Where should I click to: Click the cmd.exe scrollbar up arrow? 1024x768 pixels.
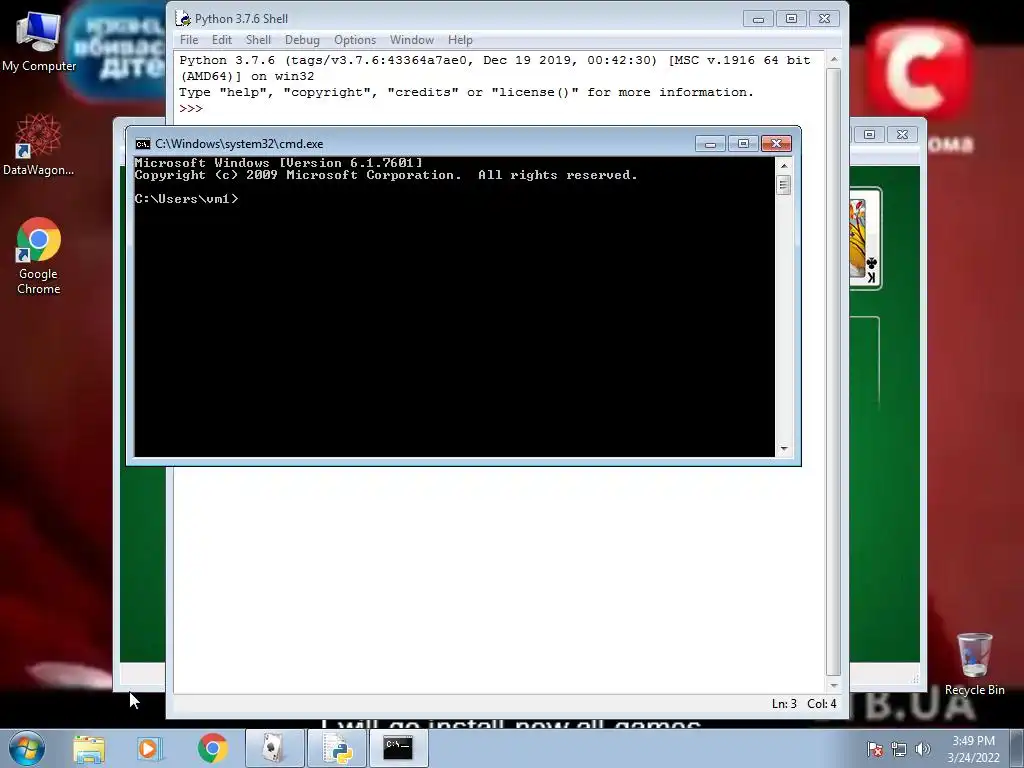[784, 166]
